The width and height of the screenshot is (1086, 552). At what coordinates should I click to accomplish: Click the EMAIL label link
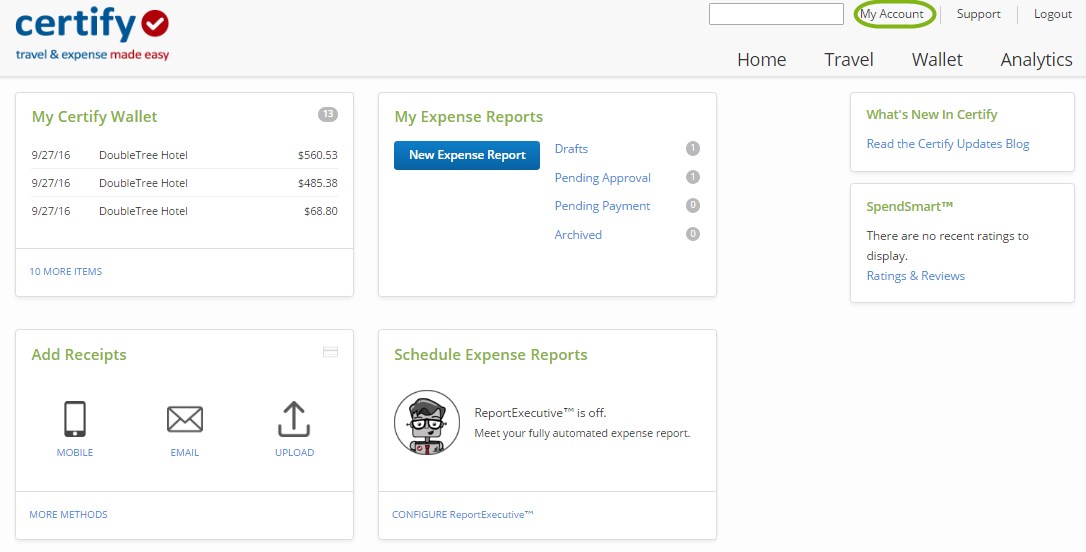(185, 452)
